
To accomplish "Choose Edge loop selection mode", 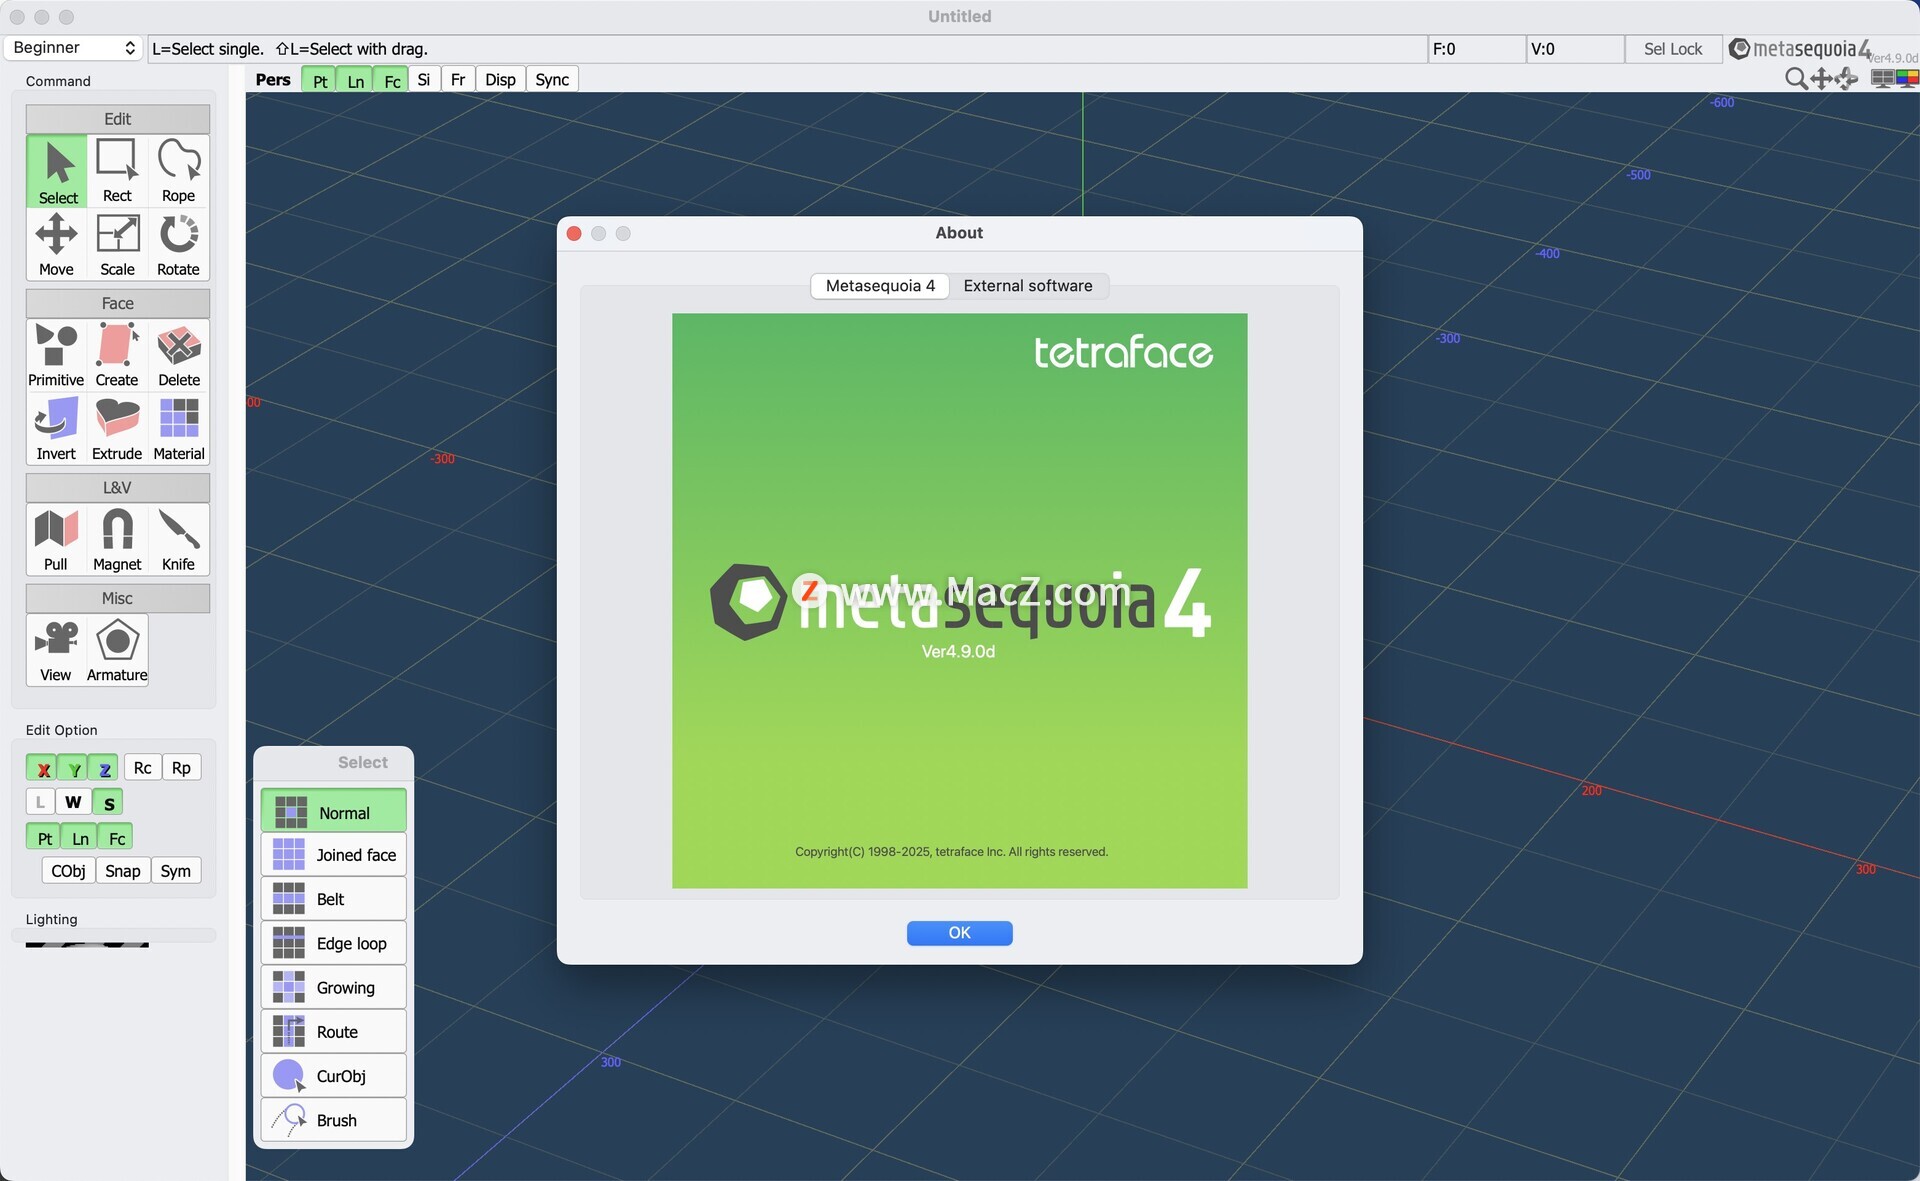I will tap(334, 944).
